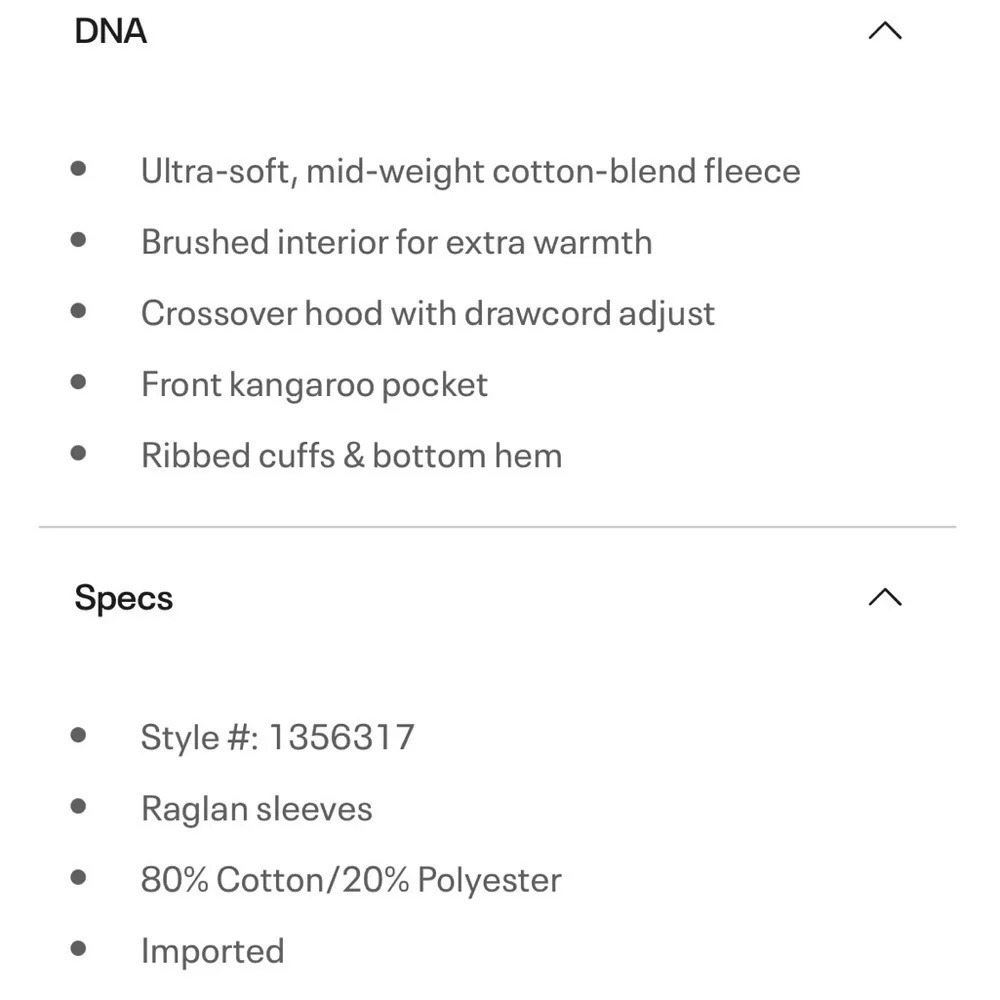Click the front kangaroo pocket text

coord(314,385)
